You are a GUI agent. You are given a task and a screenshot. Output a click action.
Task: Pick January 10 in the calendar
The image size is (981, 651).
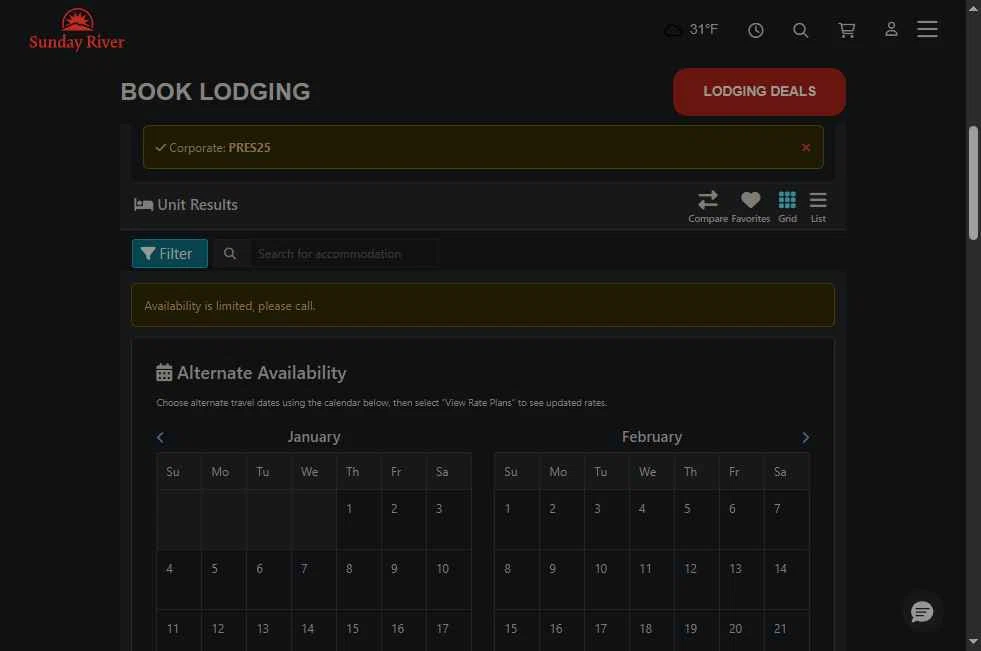pyautogui.click(x=449, y=580)
